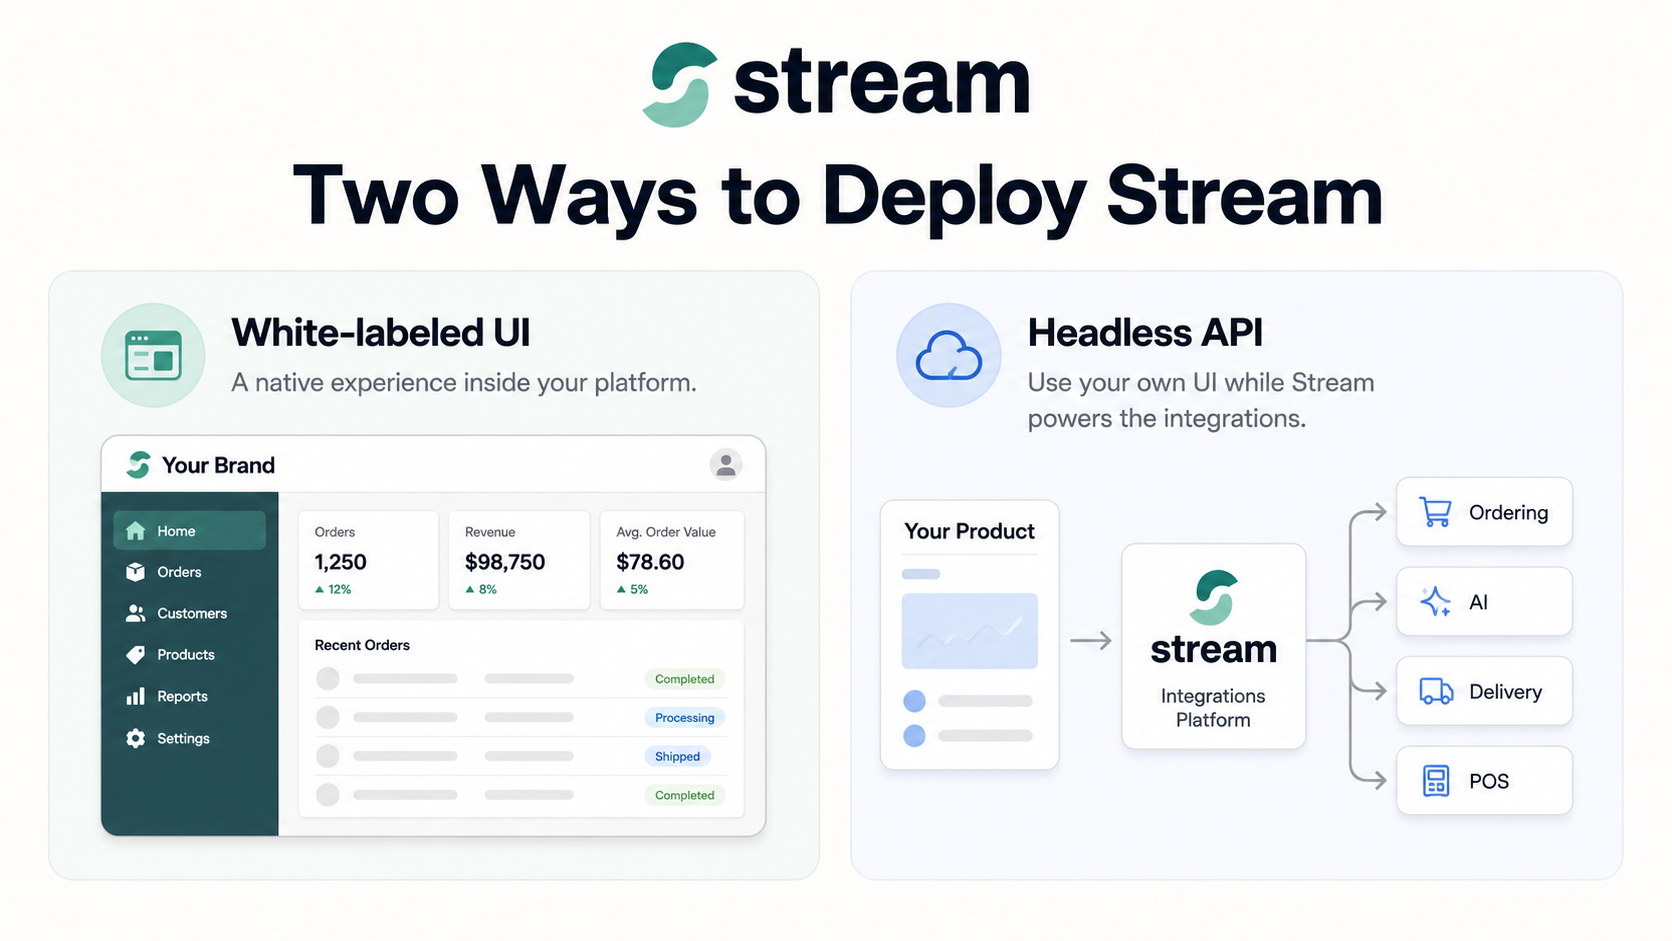Click the Your Brand logo icon

click(x=138, y=465)
